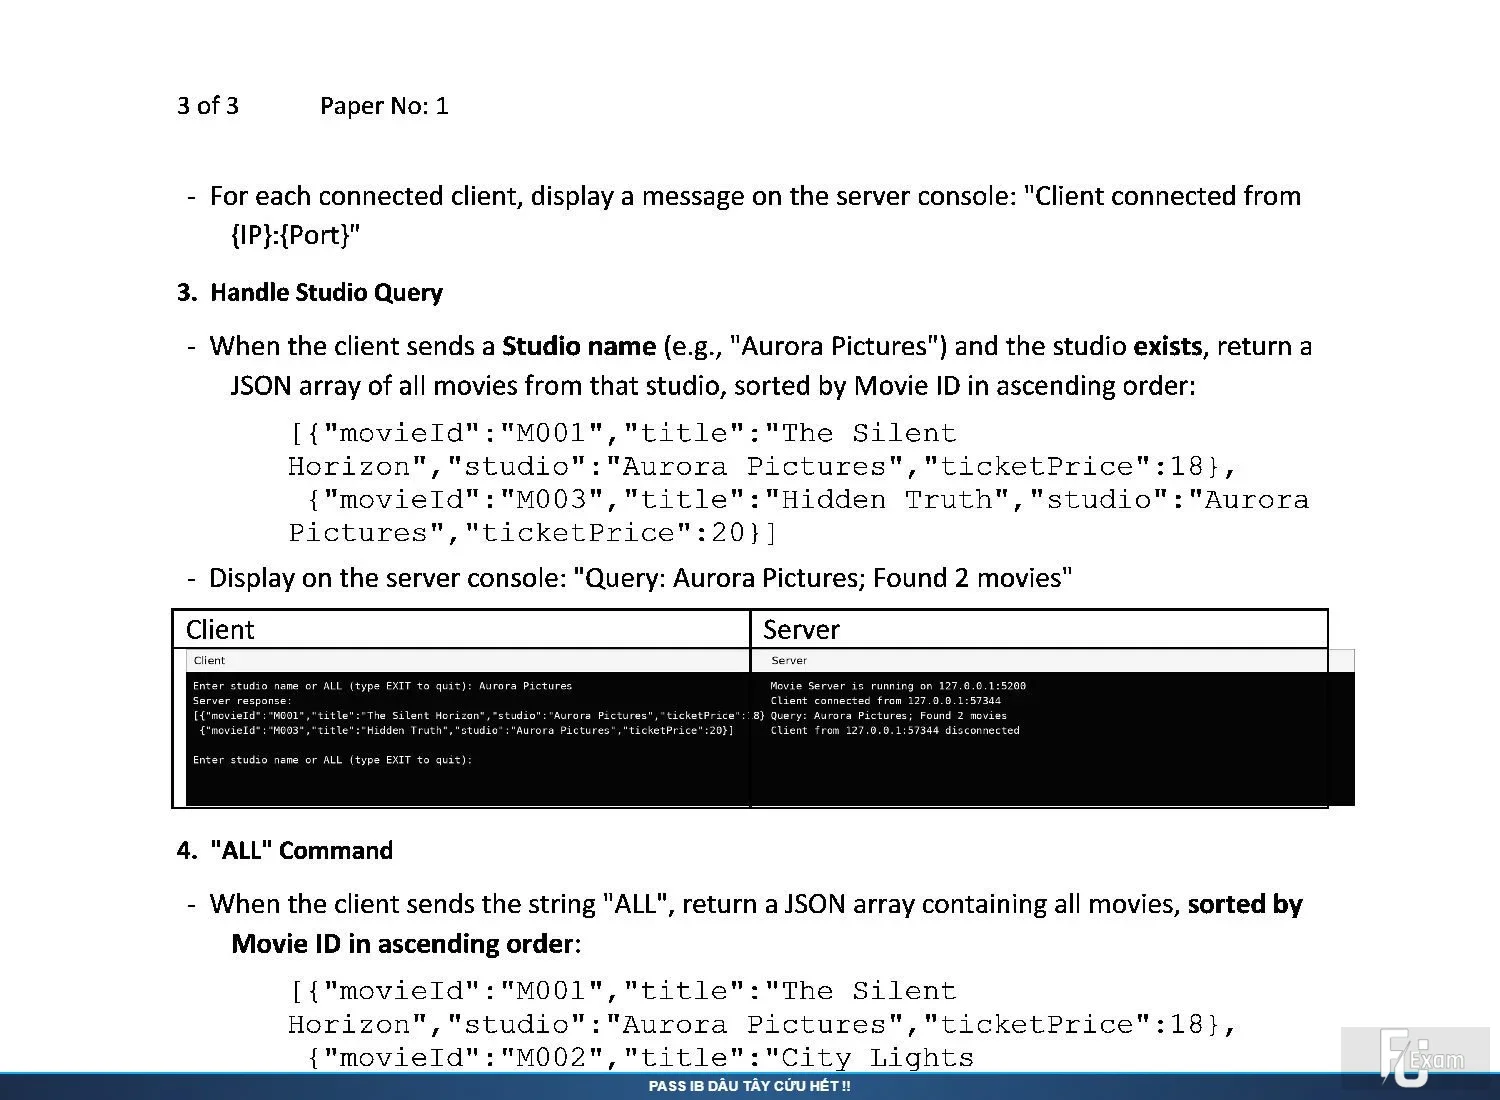Image resolution: width=1500 pixels, height=1100 pixels.
Task: Click the "3 of 3" page indicator
Action: pyautogui.click(x=208, y=106)
